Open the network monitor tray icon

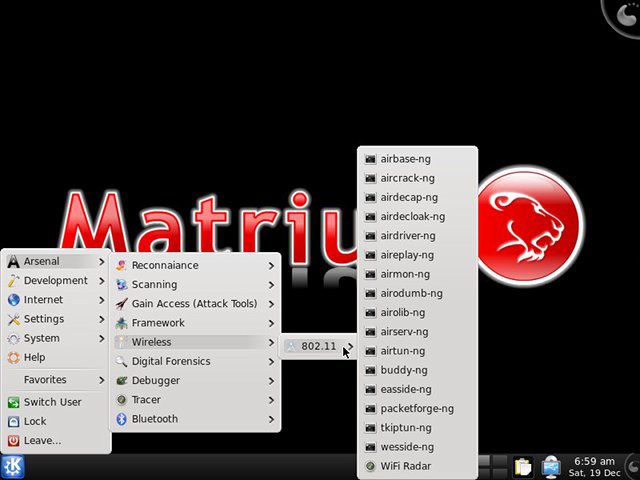pyautogui.click(x=551, y=467)
